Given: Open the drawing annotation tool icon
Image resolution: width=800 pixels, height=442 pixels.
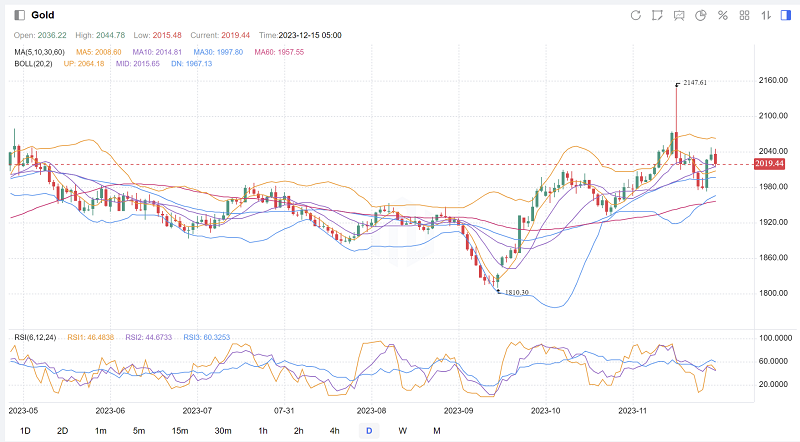Looking at the screenshot, I should (x=658, y=15).
